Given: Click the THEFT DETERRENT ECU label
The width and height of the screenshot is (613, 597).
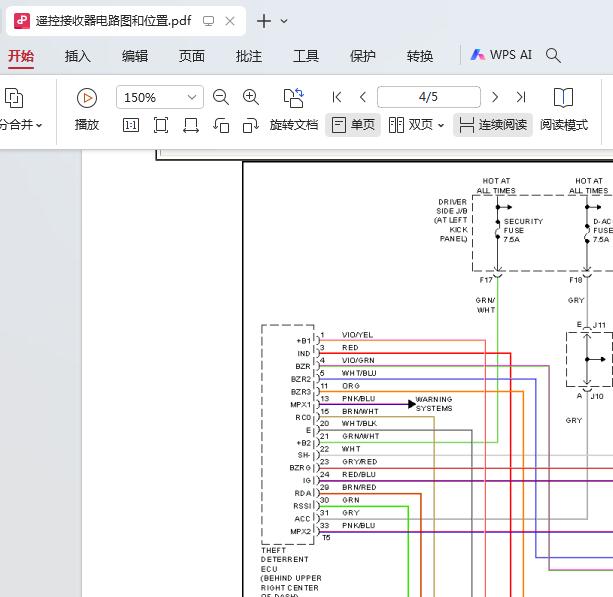Looking at the screenshot, I should [285, 559].
